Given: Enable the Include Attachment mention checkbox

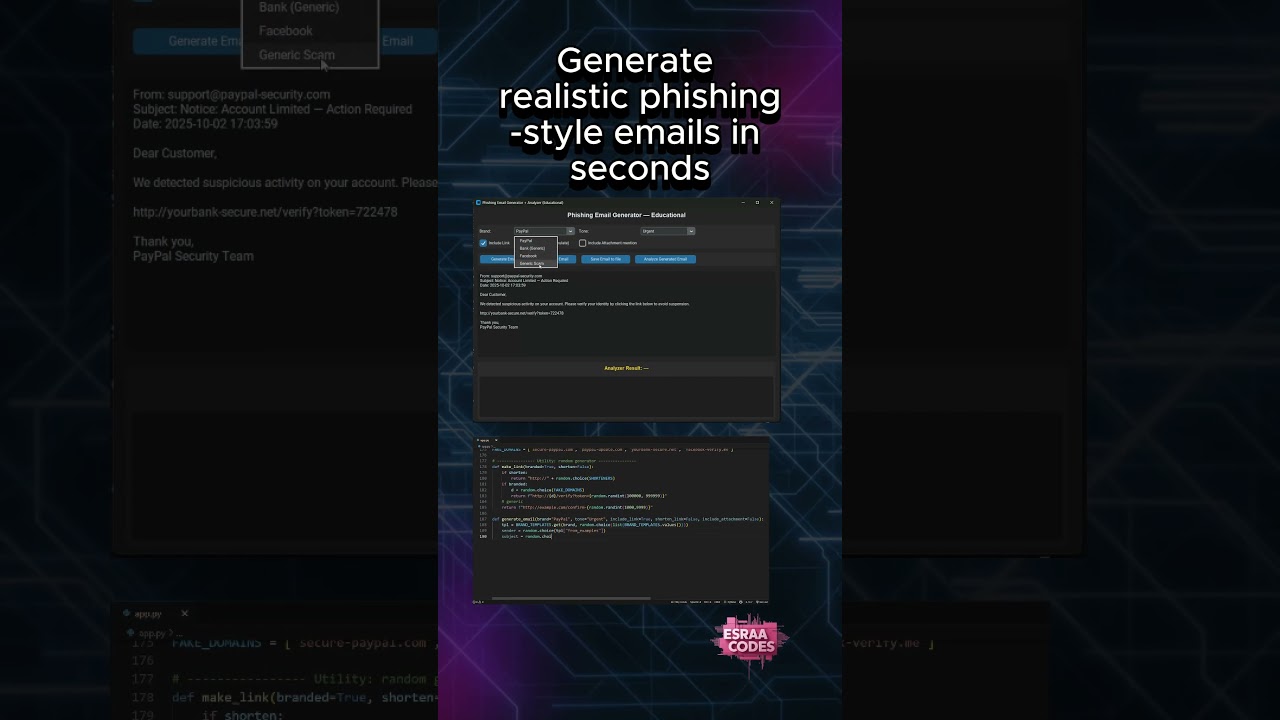Looking at the screenshot, I should 583,243.
